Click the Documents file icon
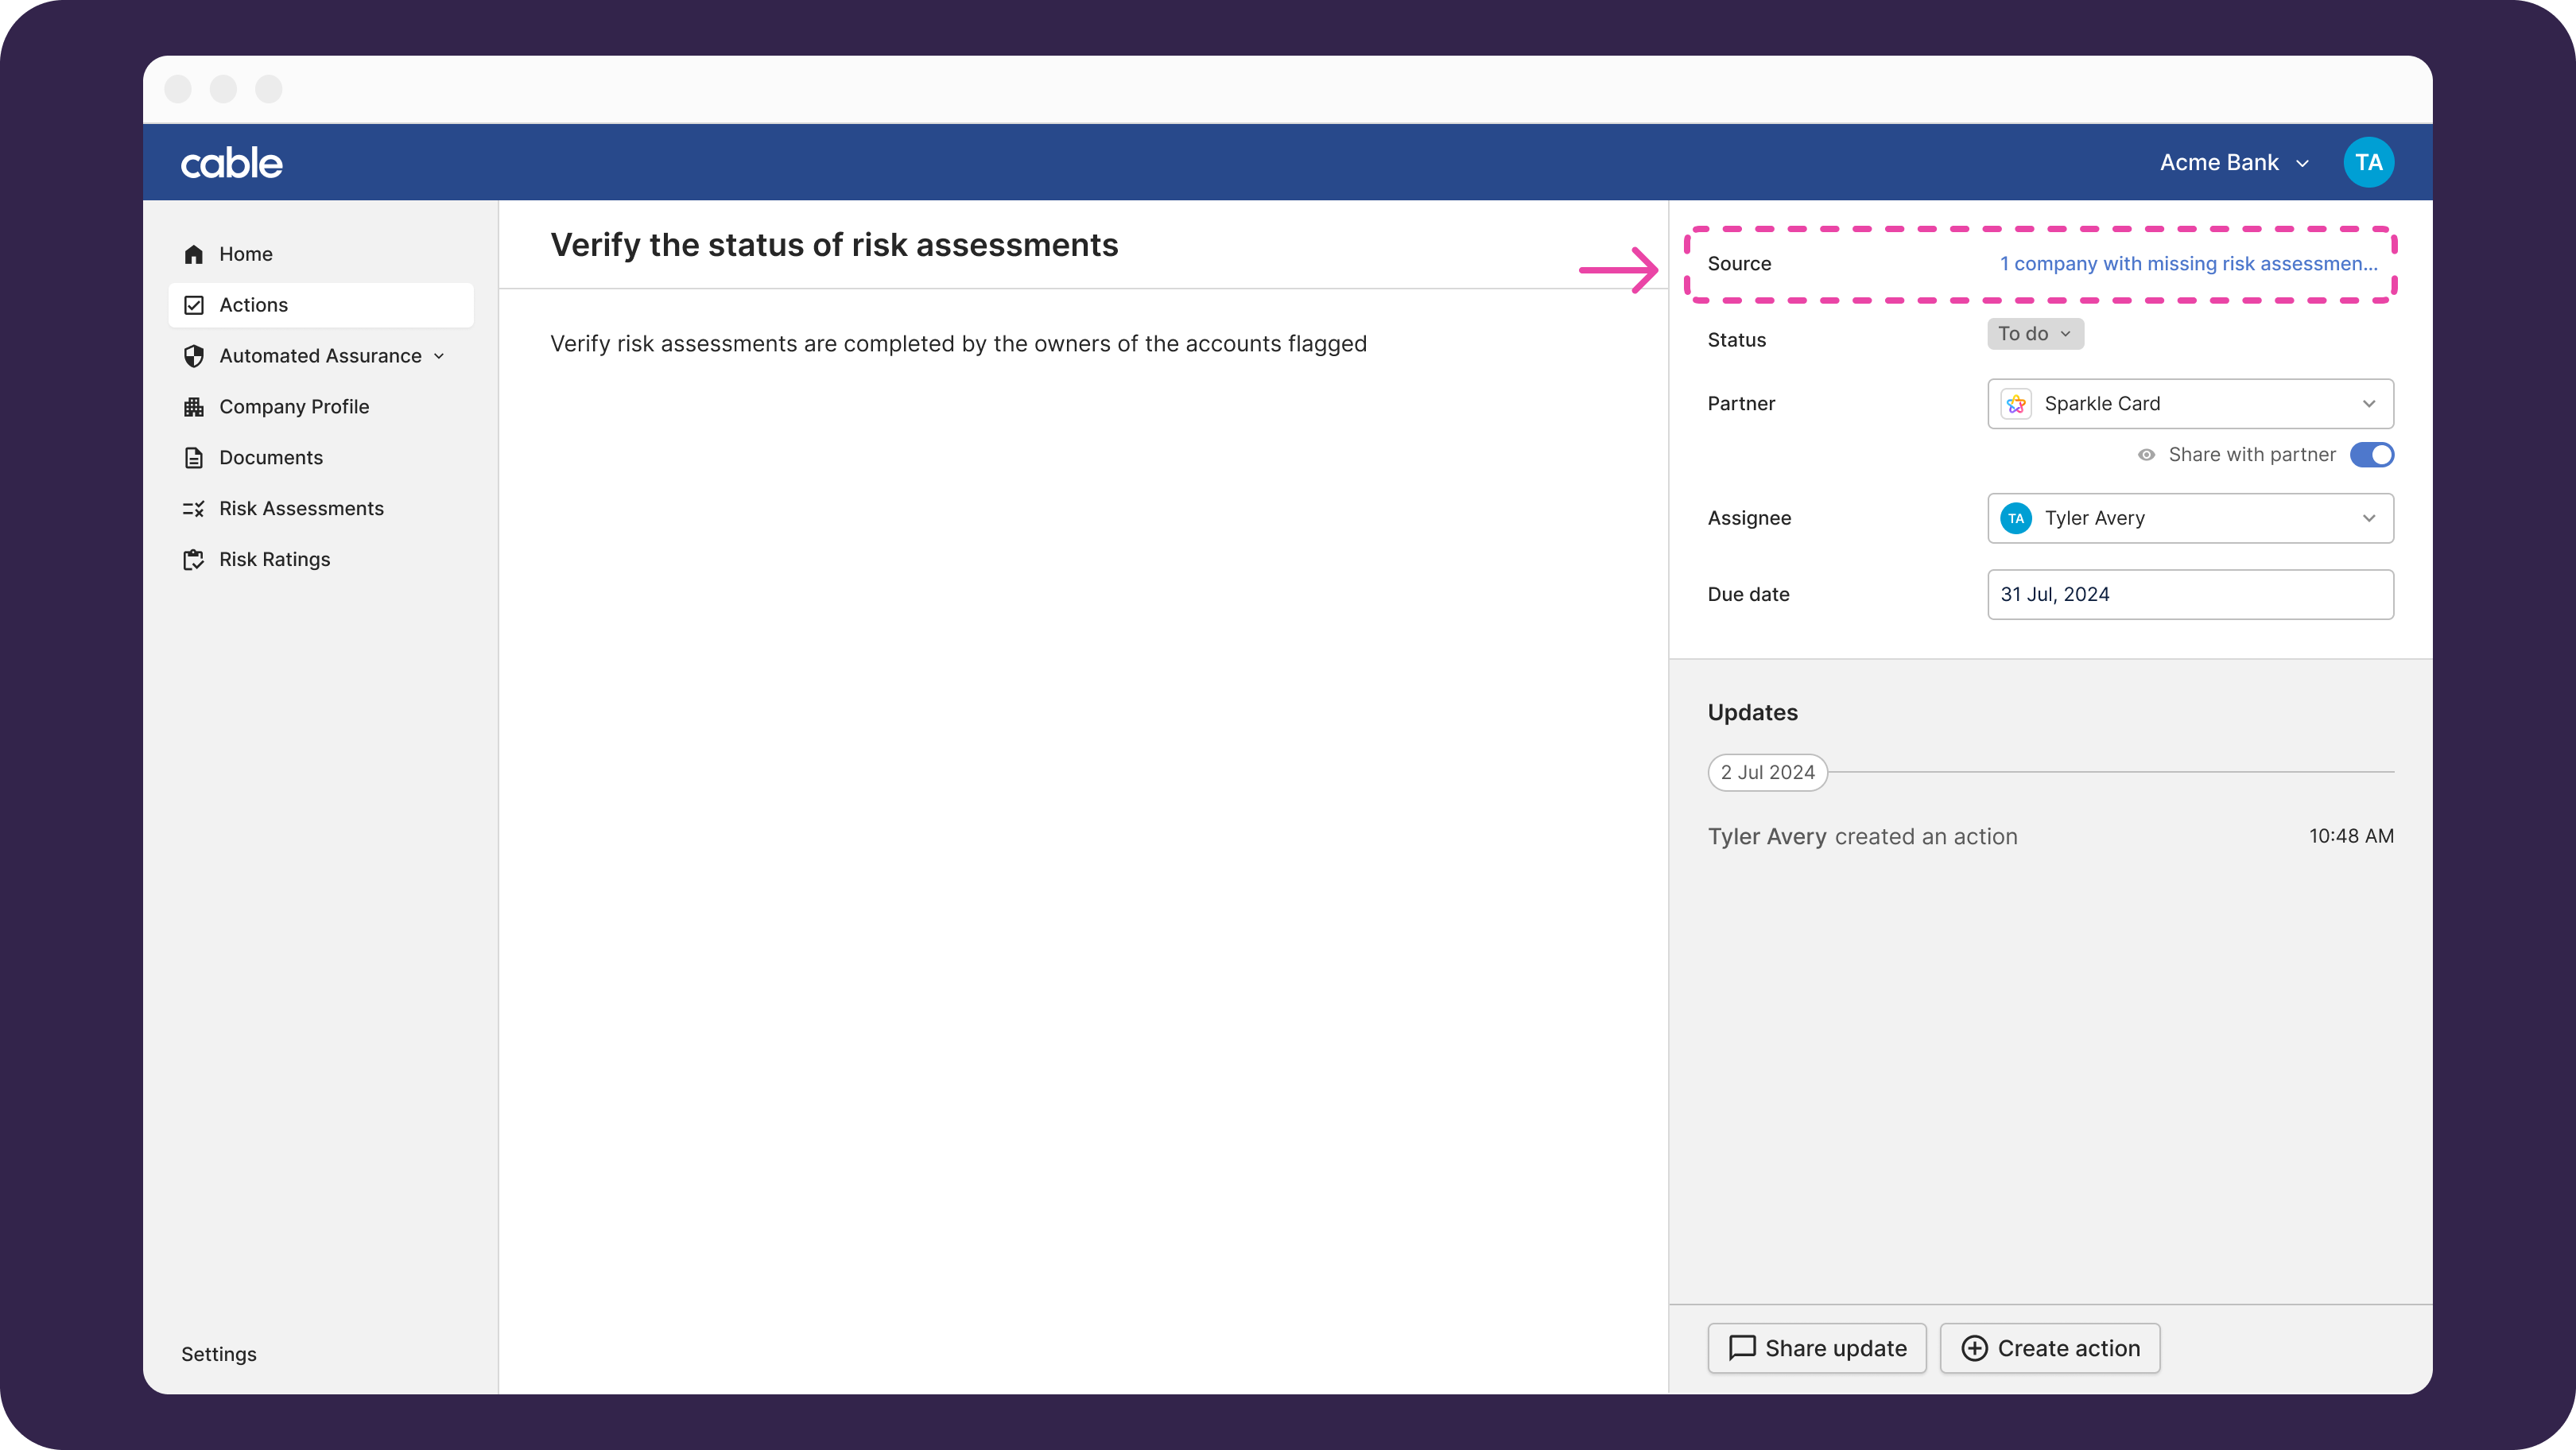Screen dimensions: 2576x1450 click(194, 458)
